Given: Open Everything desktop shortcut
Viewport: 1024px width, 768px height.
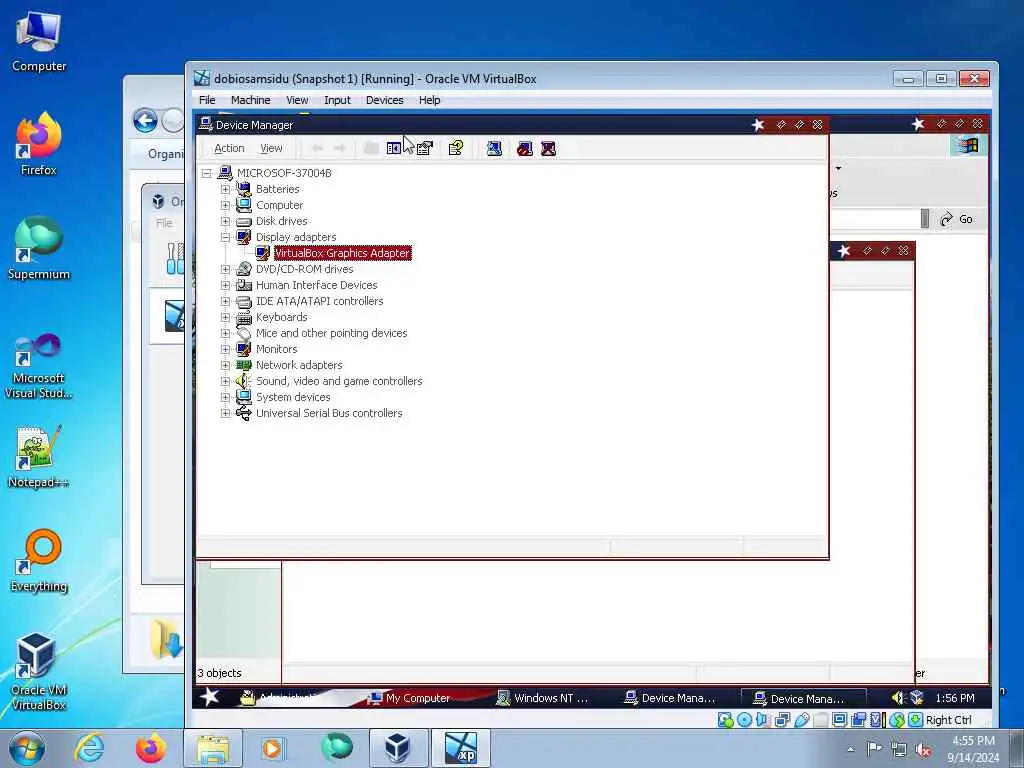Looking at the screenshot, I should tap(39, 560).
